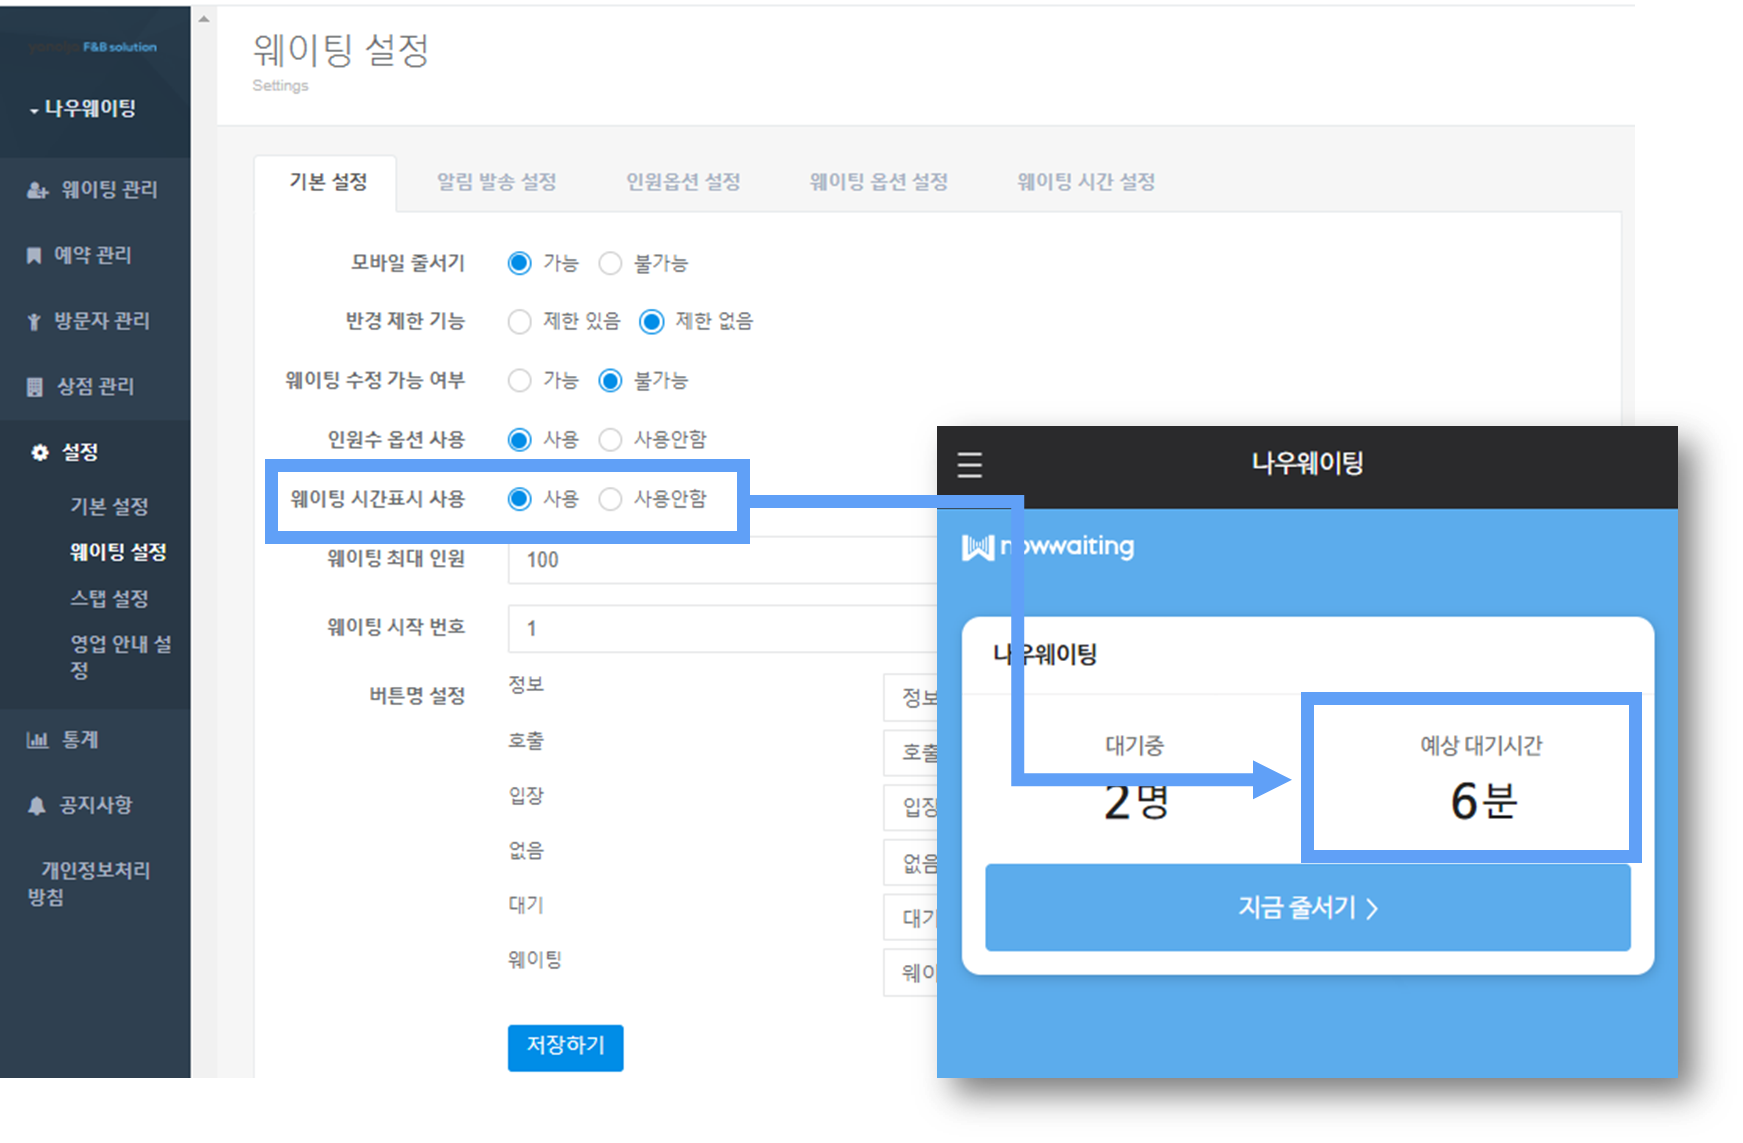The image size is (1743, 1143).
Task: Select 사용안함 for 웨이팅 시간표시 사용
Action: coord(610,498)
